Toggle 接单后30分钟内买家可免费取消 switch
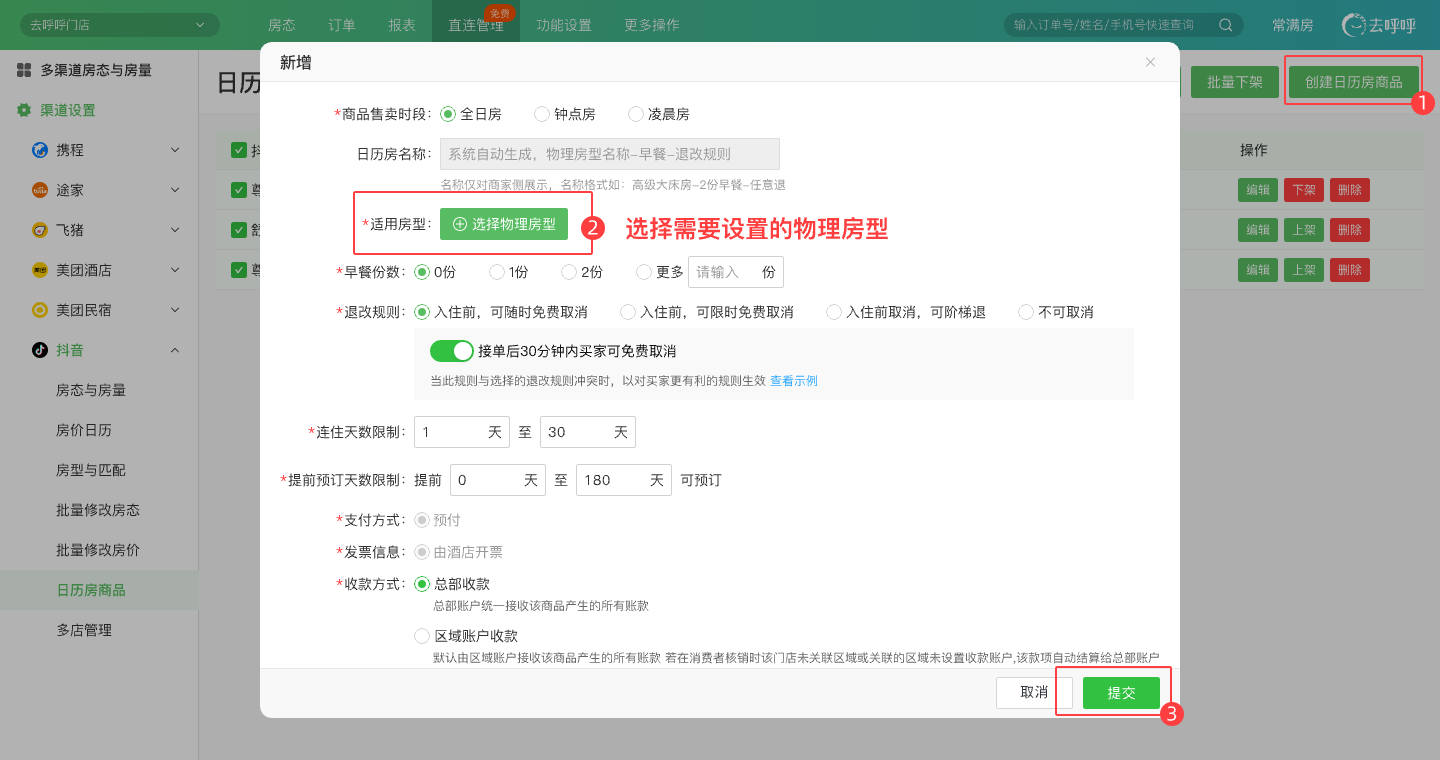 tap(452, 351)
